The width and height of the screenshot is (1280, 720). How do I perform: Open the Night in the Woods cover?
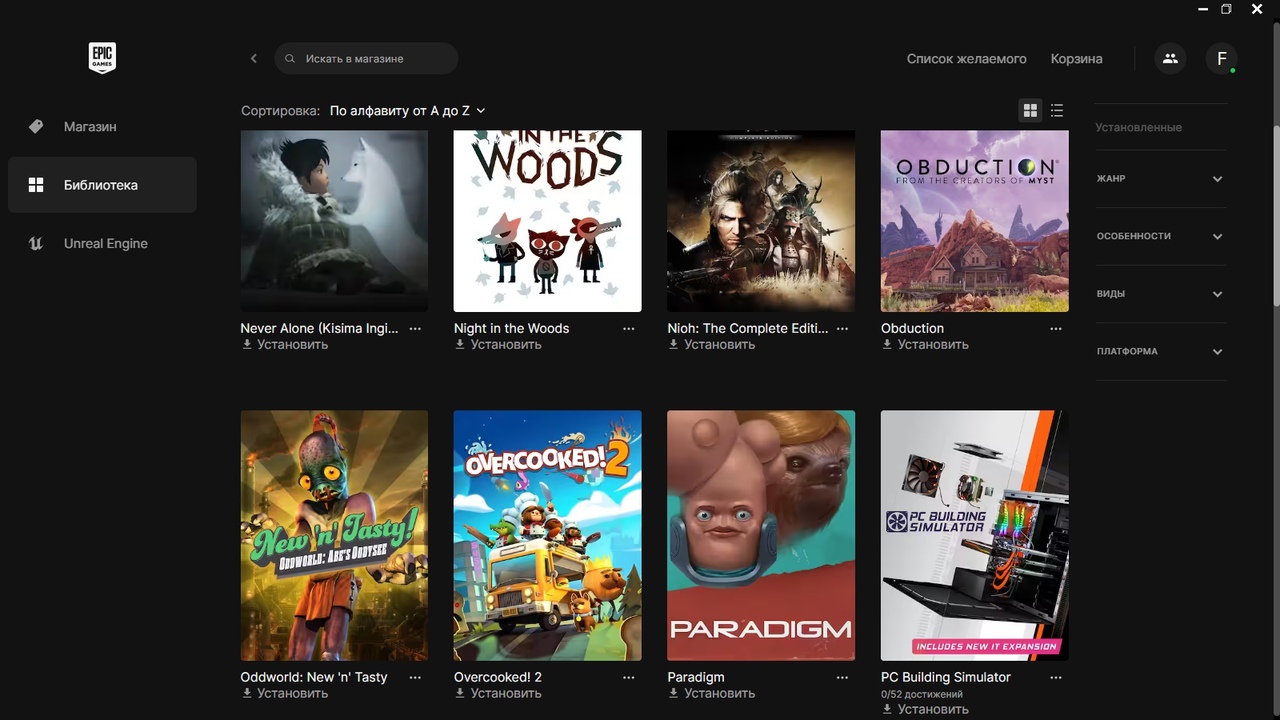[x=547, y=221]
